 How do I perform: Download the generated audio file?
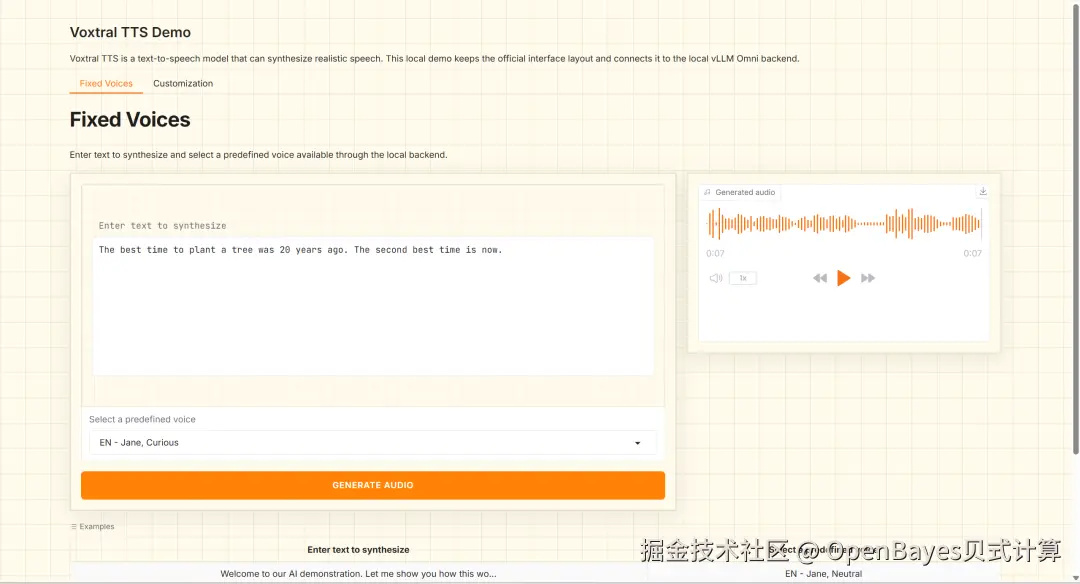(983, 191)
